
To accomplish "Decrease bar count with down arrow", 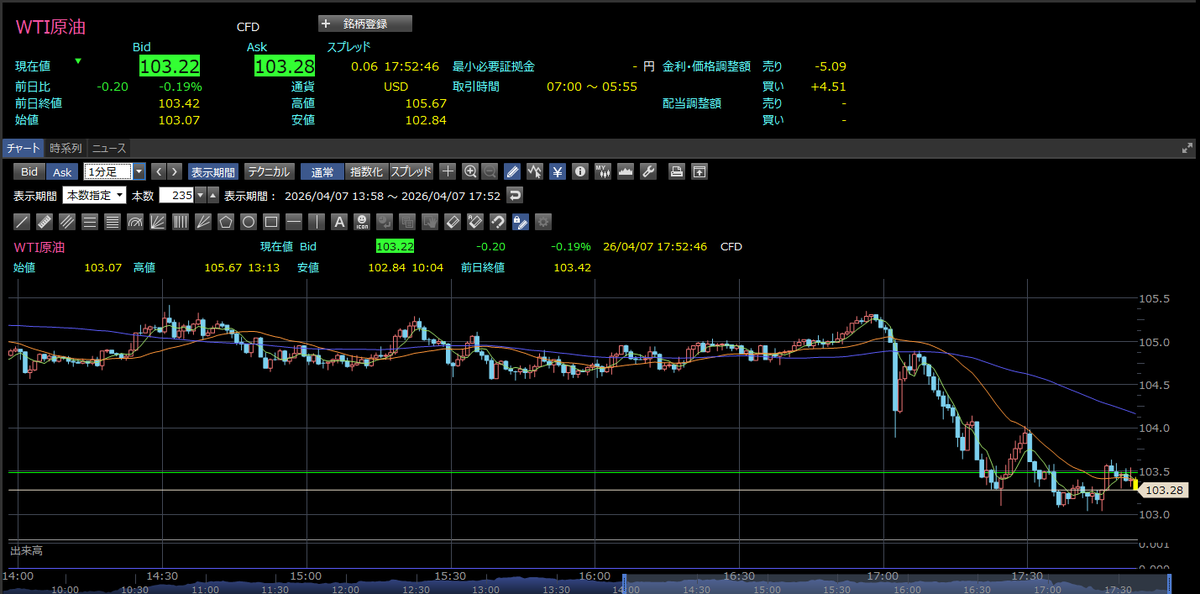I will click(x=200, y=195).
